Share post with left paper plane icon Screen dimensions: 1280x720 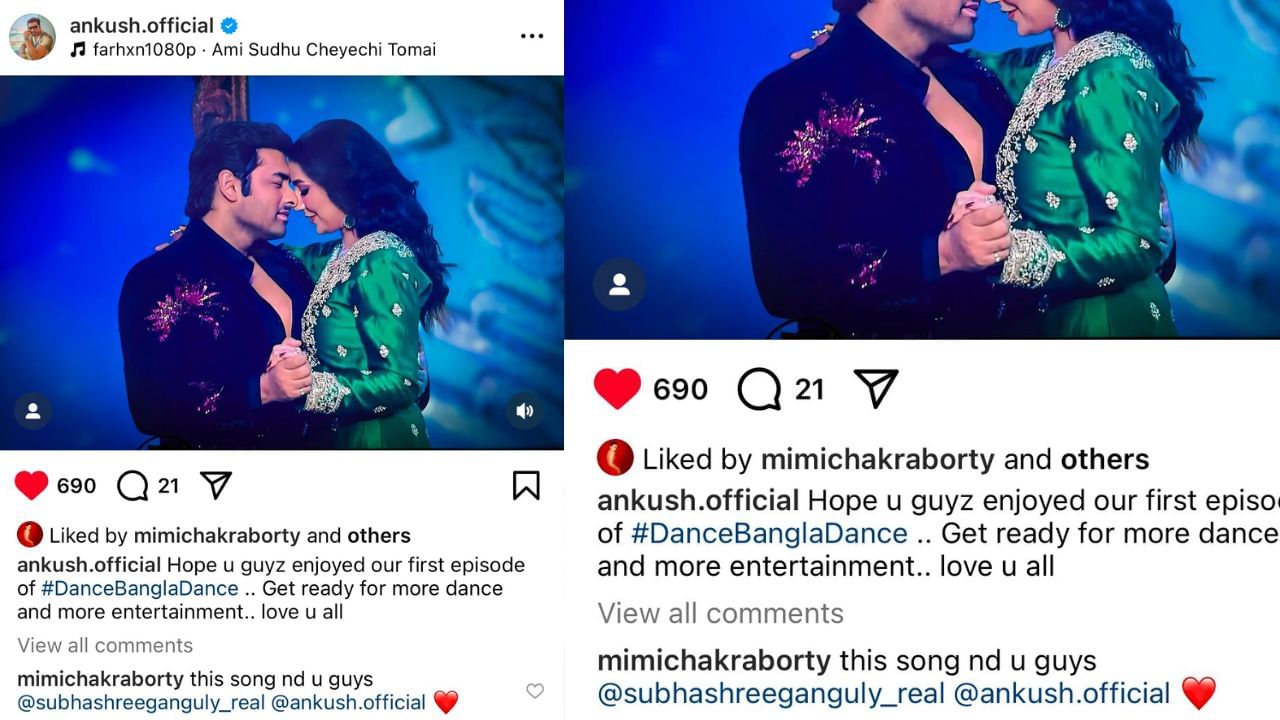[x=216, y=486]
